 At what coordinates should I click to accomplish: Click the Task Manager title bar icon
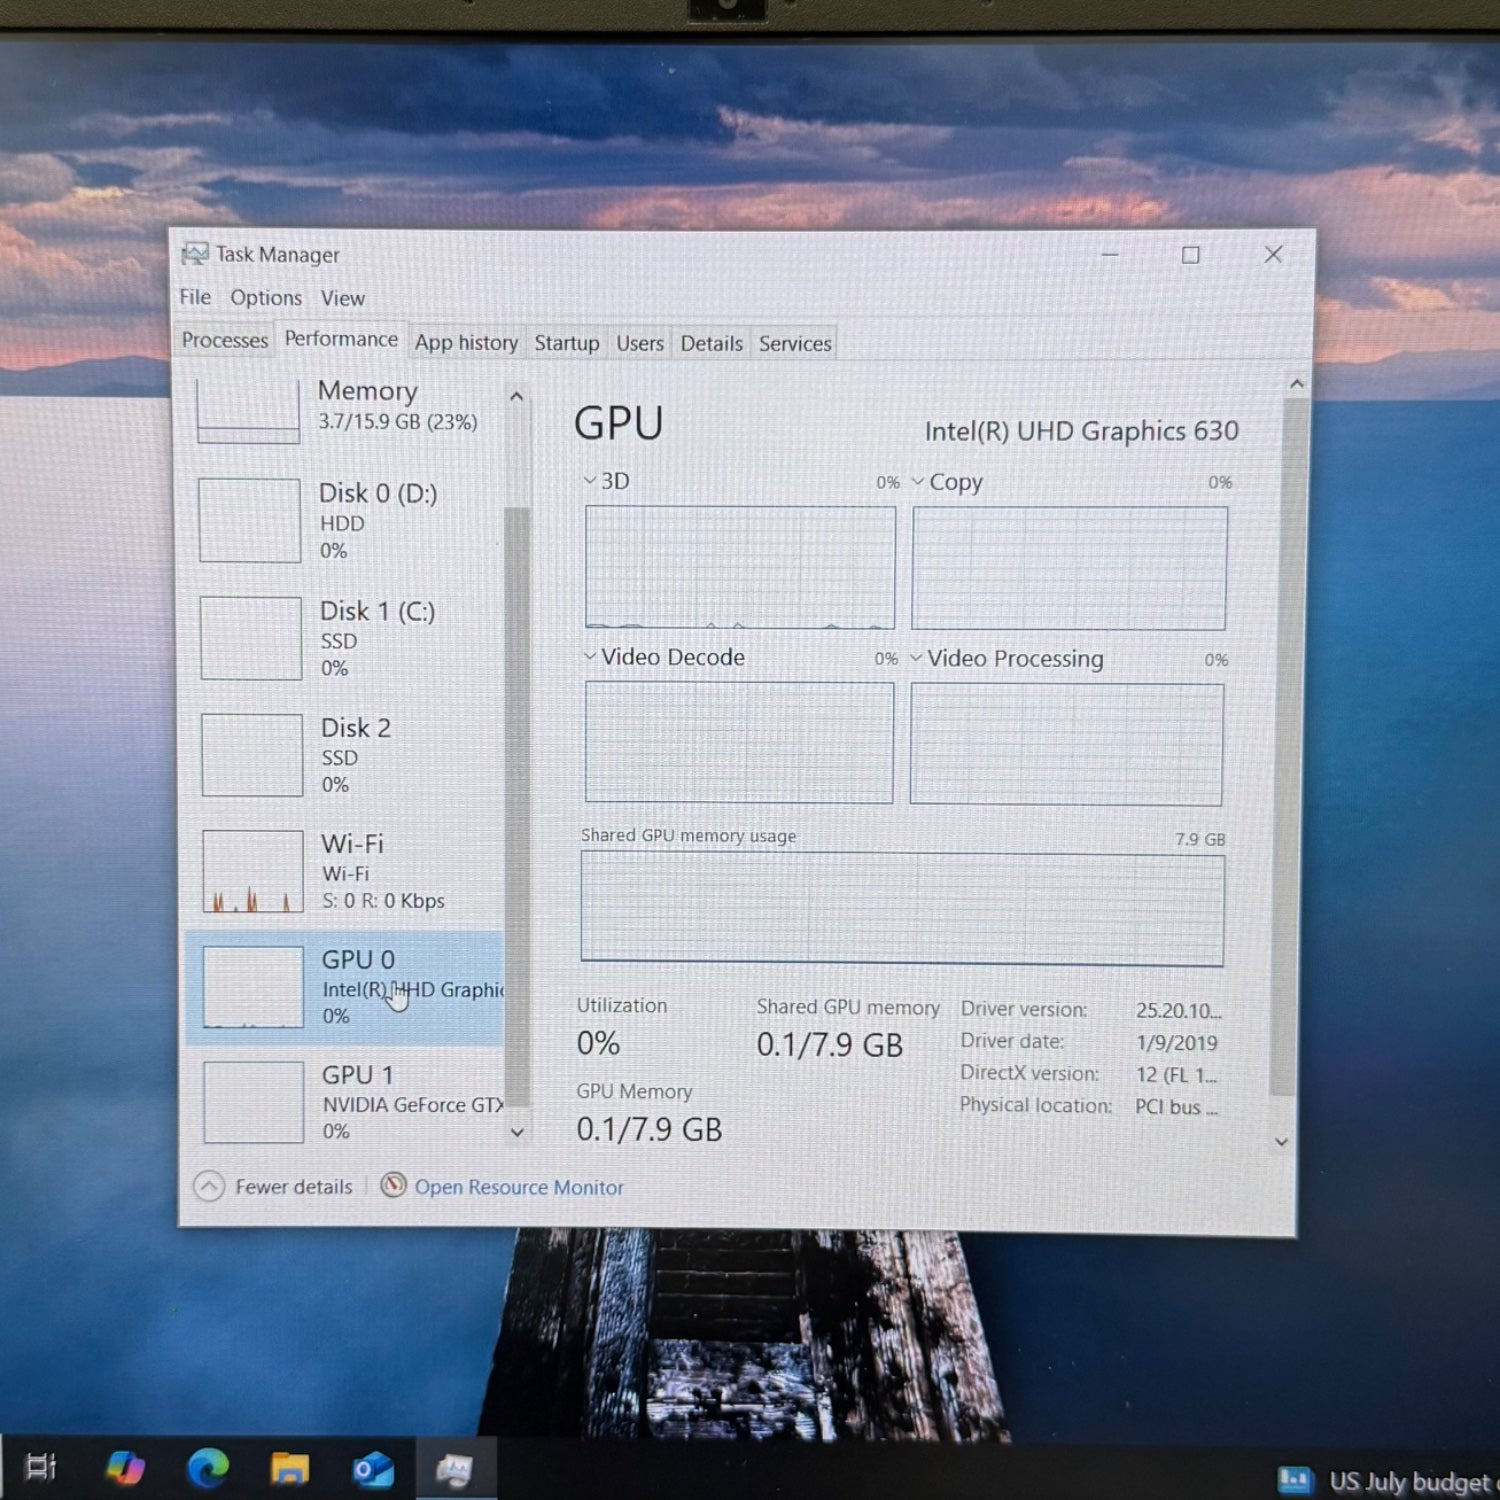pos(194,254)
